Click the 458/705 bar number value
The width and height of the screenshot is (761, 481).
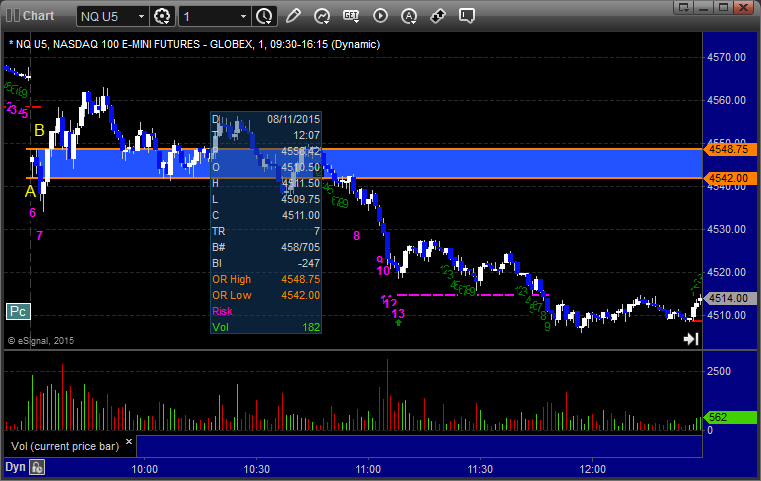tap(300, 248)
